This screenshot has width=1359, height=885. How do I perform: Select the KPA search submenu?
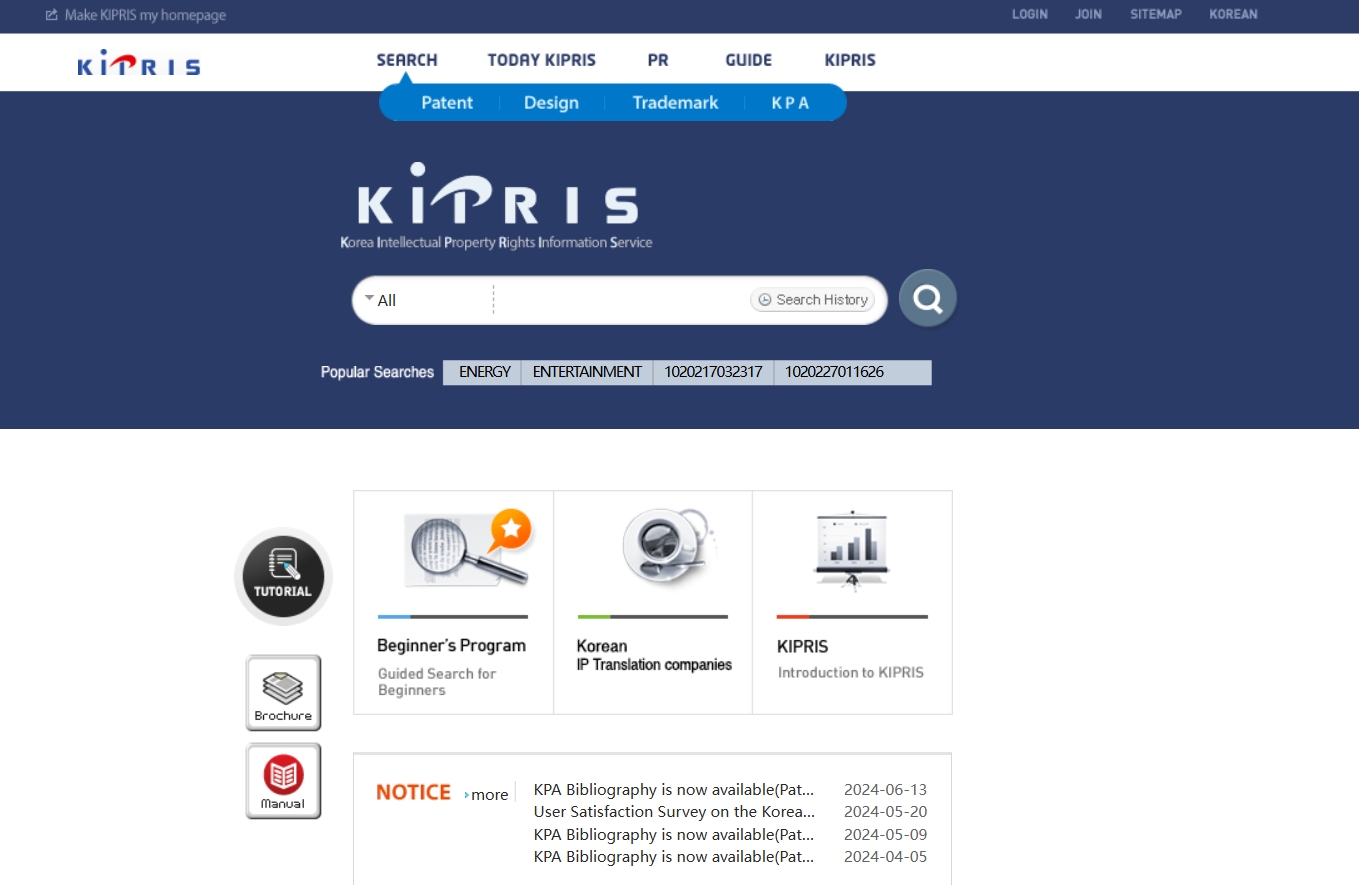pos(790,102)
